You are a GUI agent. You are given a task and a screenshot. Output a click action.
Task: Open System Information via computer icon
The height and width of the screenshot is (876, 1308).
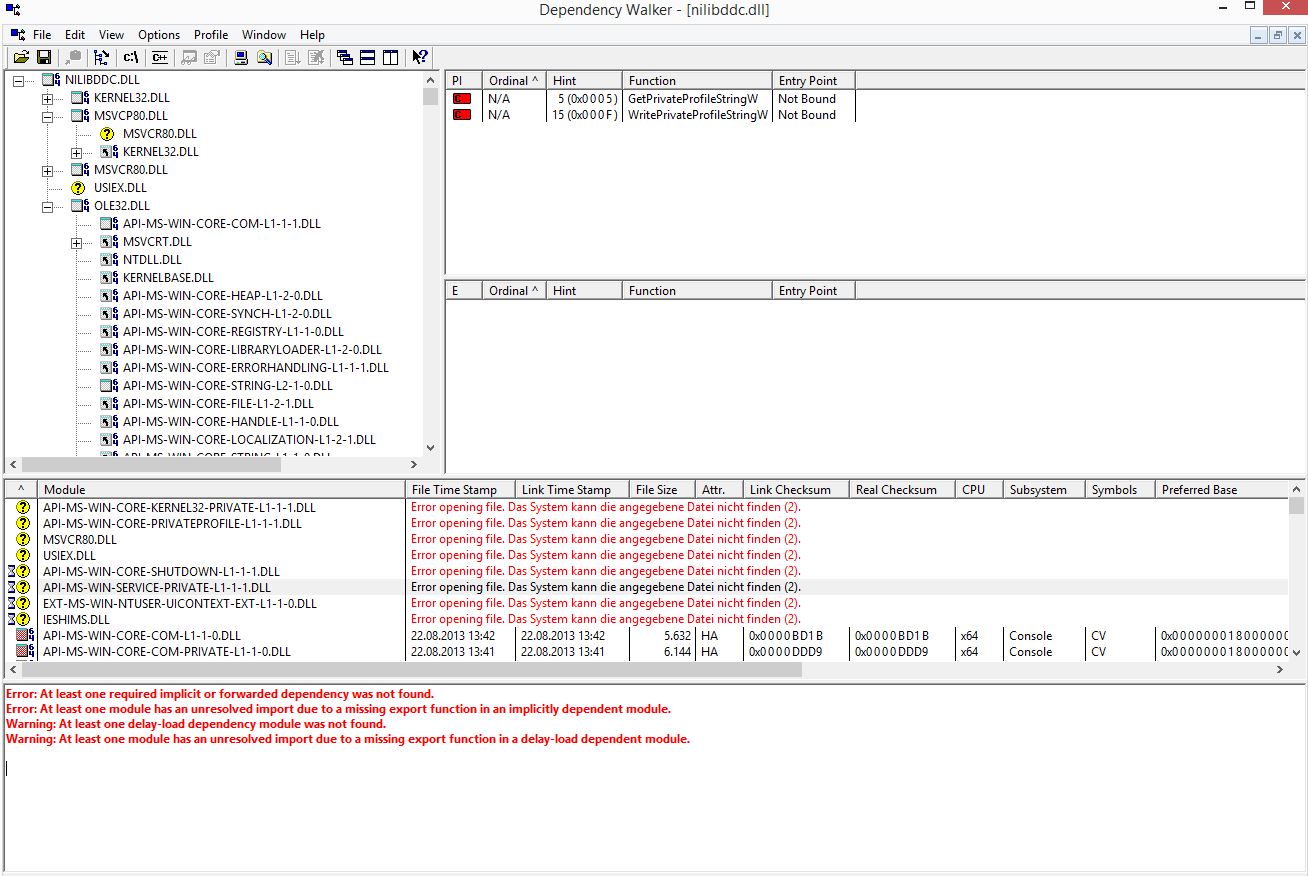tap(241, 58)
